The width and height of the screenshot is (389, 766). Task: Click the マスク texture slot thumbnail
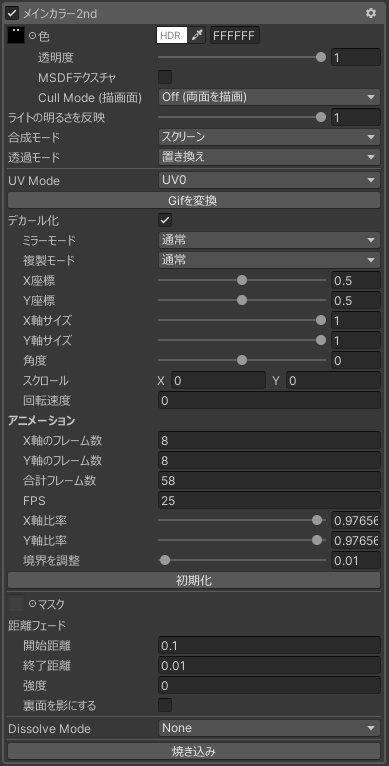click(16, 603)
